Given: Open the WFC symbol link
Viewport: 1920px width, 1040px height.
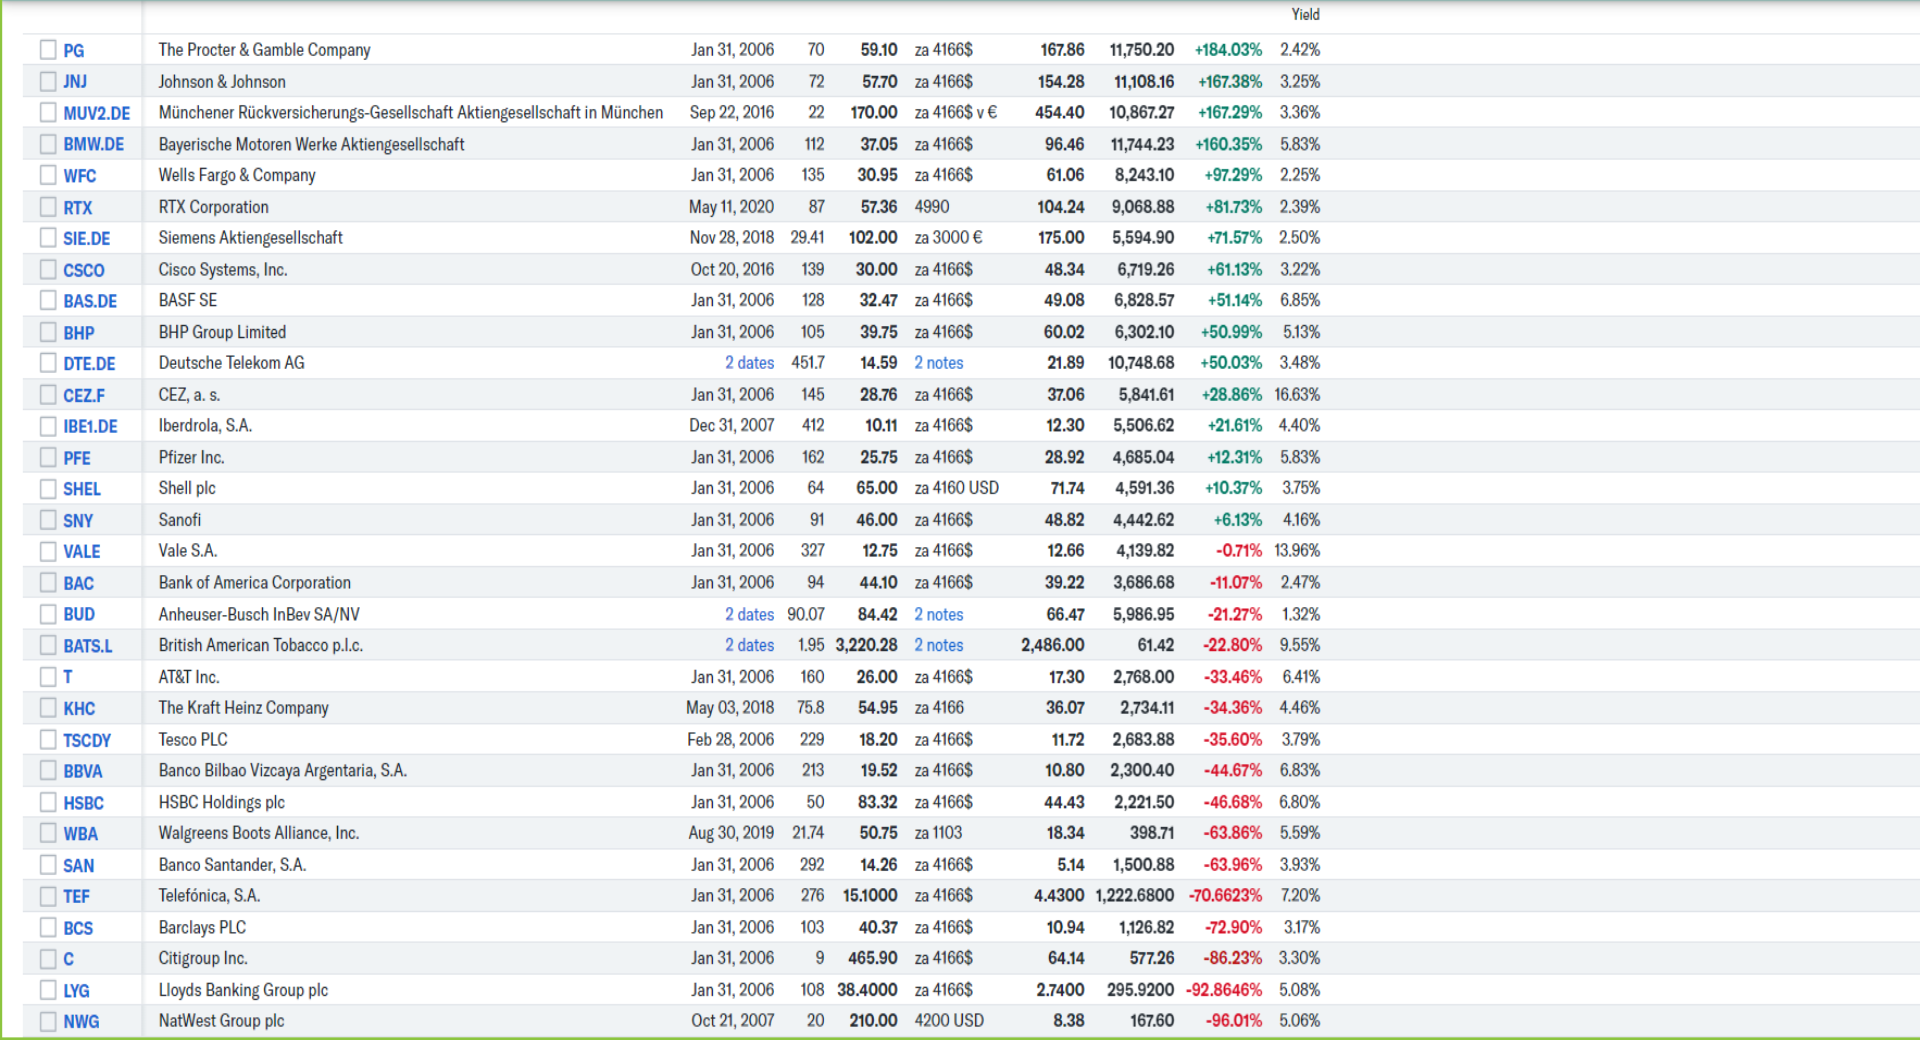Looking at the screenshot, I should [x=80, y=176].
